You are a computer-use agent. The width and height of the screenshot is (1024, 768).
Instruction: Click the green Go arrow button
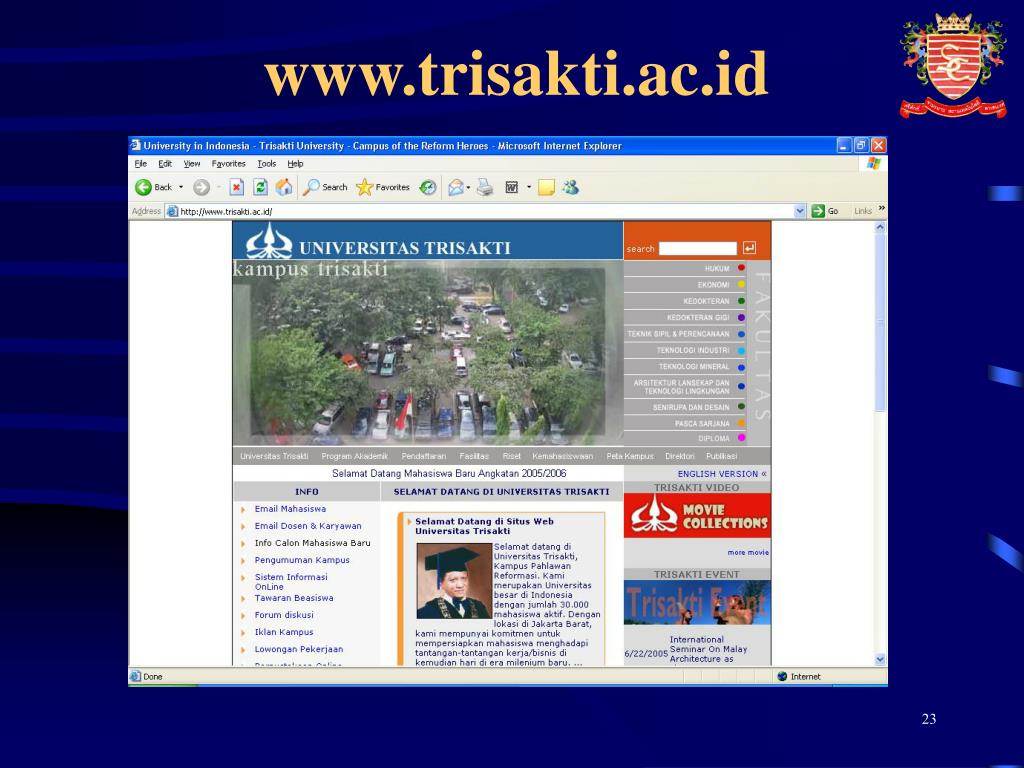[x=818, y=211]
